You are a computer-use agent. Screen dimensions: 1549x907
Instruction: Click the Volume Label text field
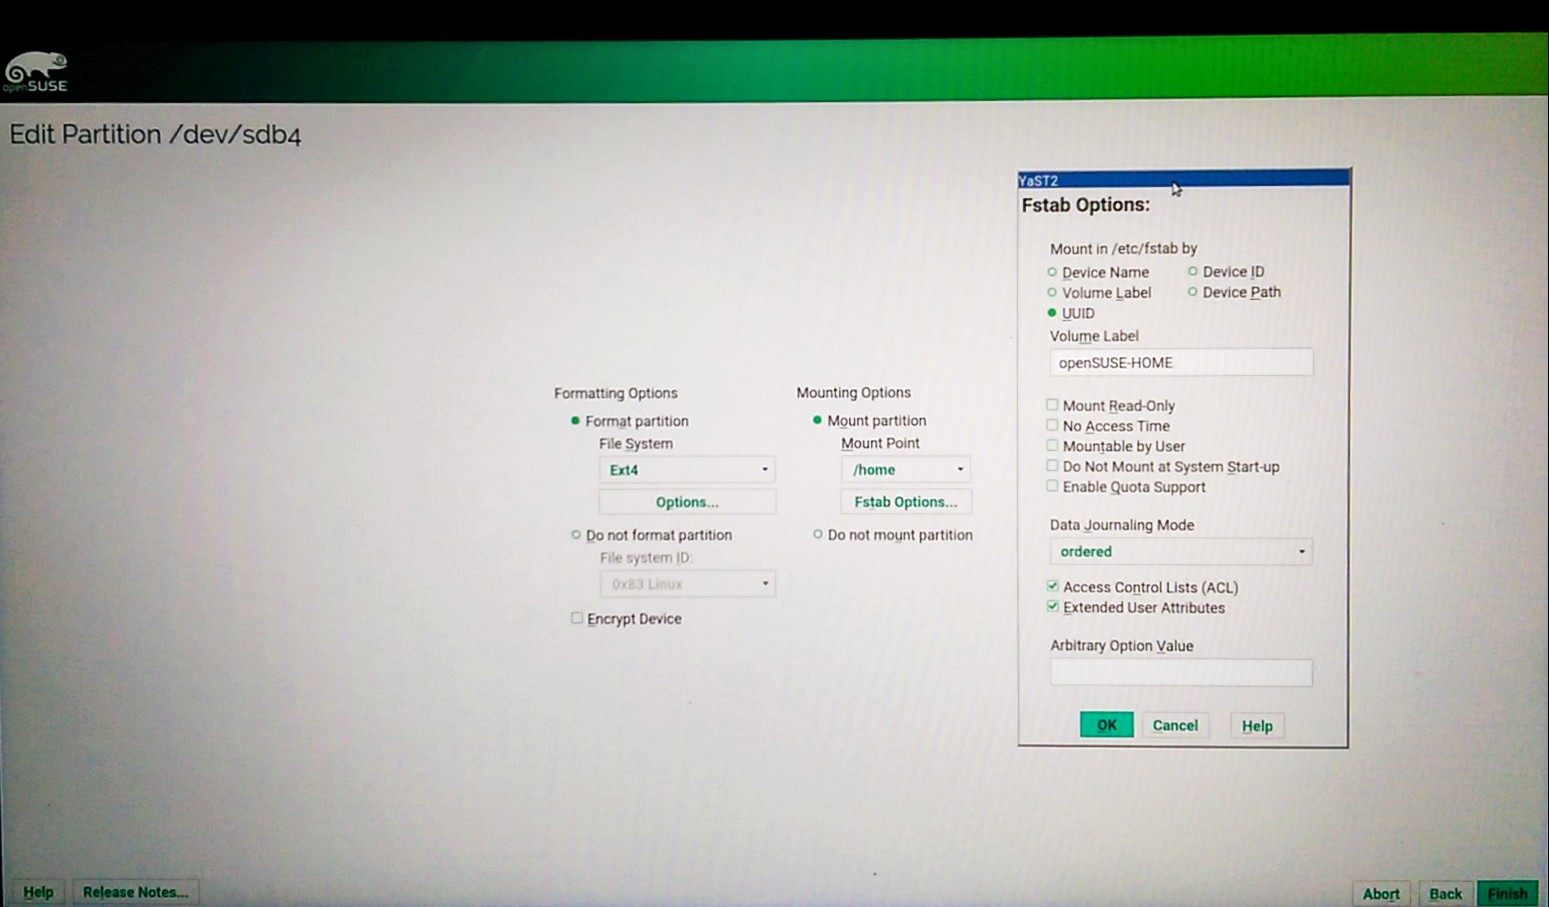coord(1181,362)
